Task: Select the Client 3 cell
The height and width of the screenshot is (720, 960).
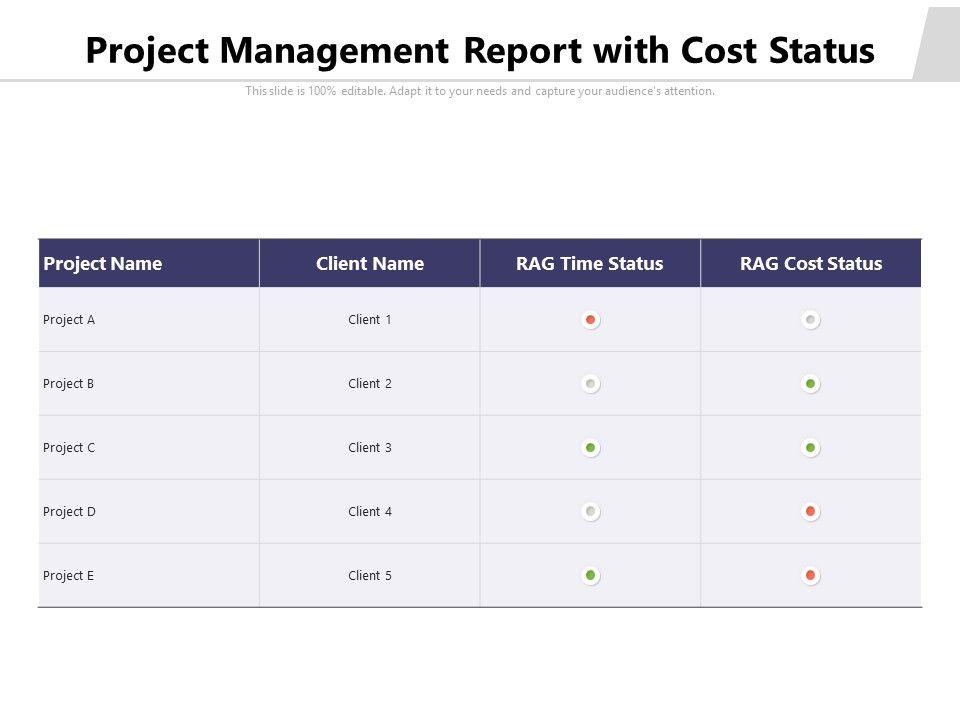Action: pos(370,448)
